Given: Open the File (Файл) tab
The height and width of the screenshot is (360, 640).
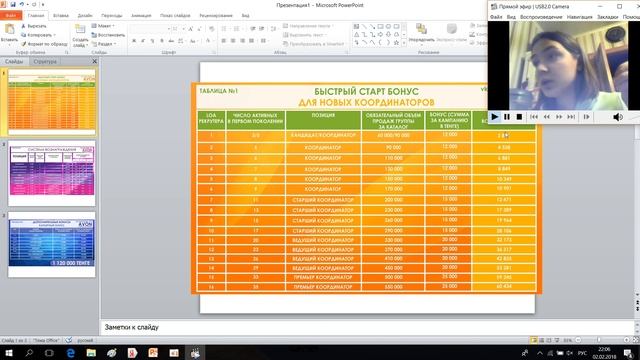Looking at the screenshot, I should coord(11,16).
